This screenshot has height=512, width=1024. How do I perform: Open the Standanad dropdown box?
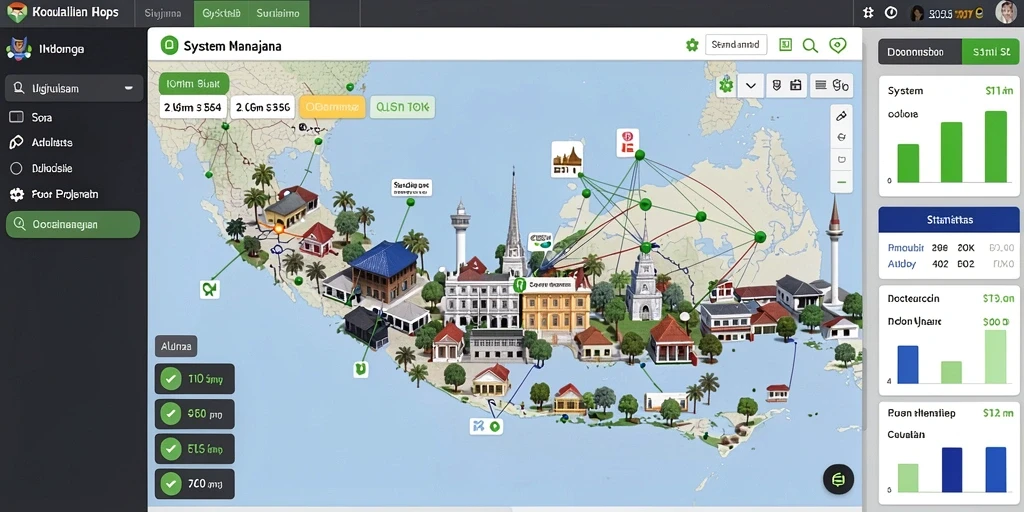click(x=736, y=45)
